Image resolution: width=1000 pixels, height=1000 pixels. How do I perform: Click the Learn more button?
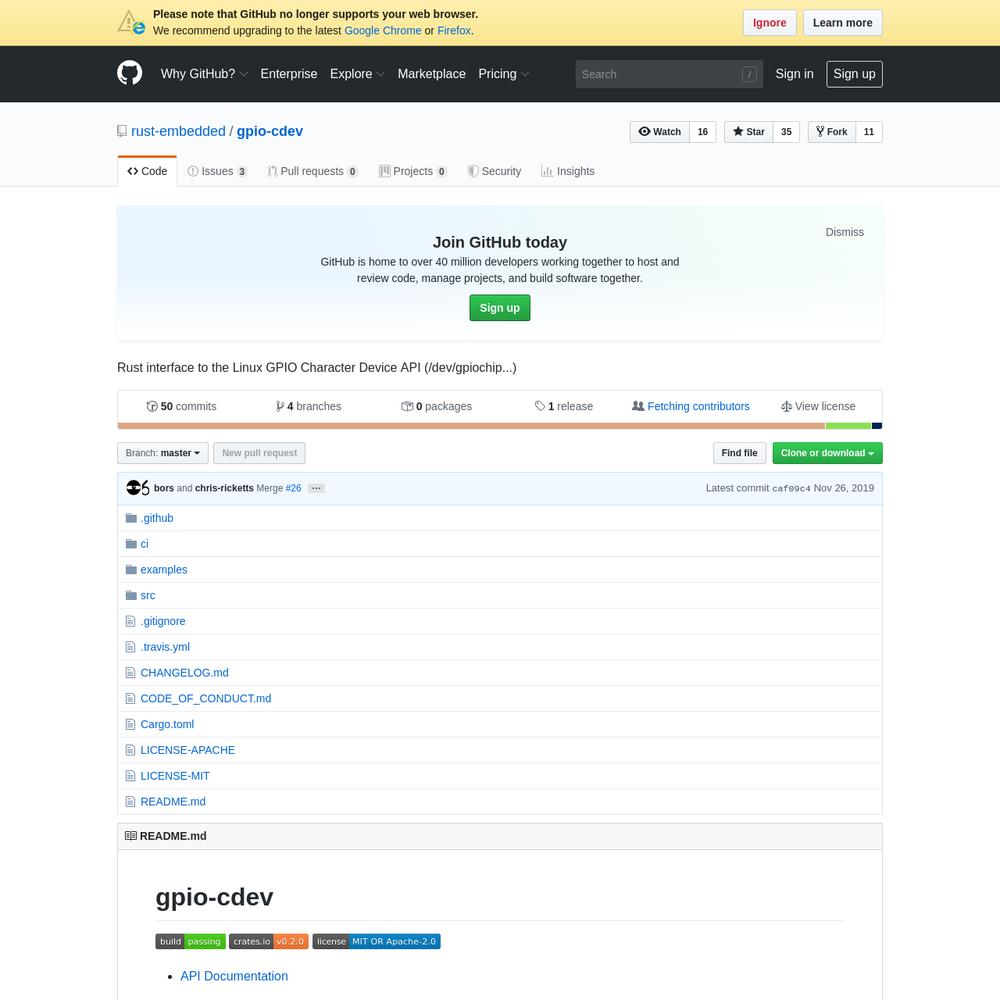[x=842, y=23]
